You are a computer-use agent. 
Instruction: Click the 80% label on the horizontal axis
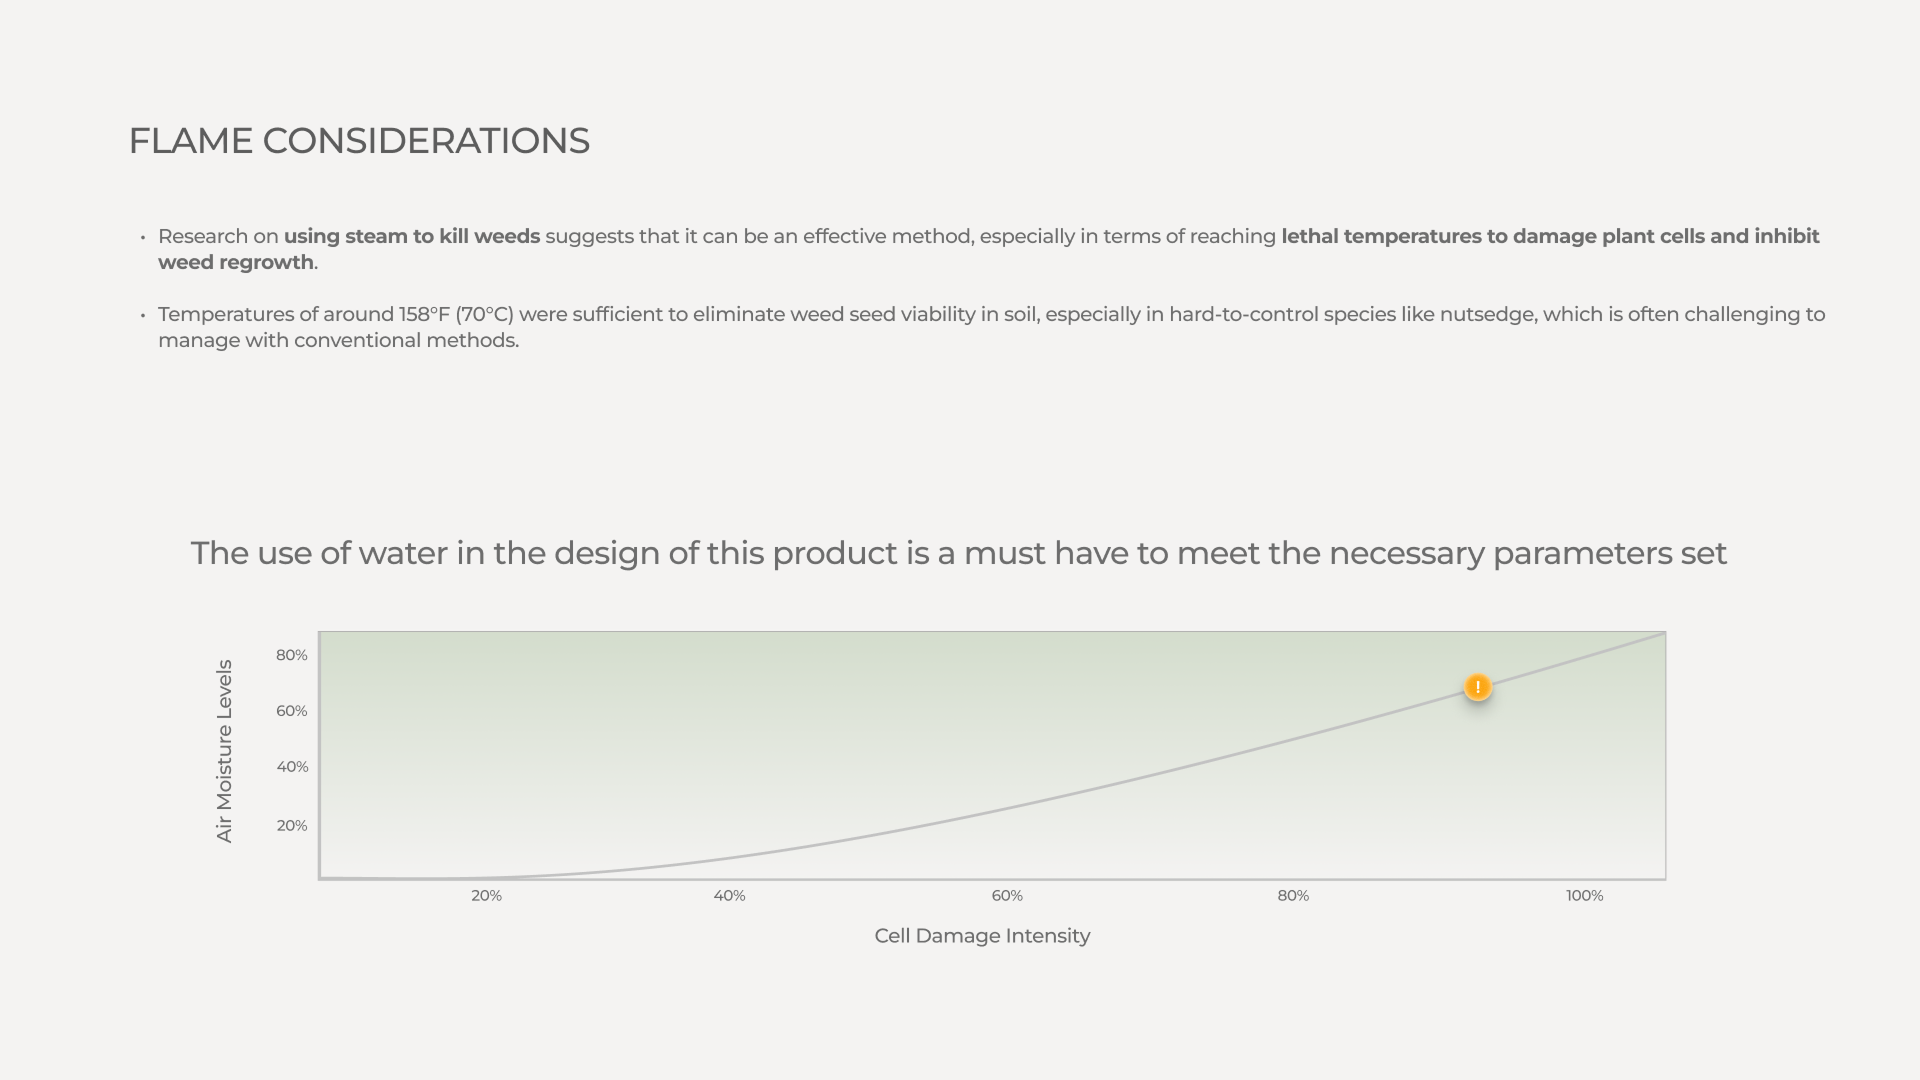[1293, 896]
